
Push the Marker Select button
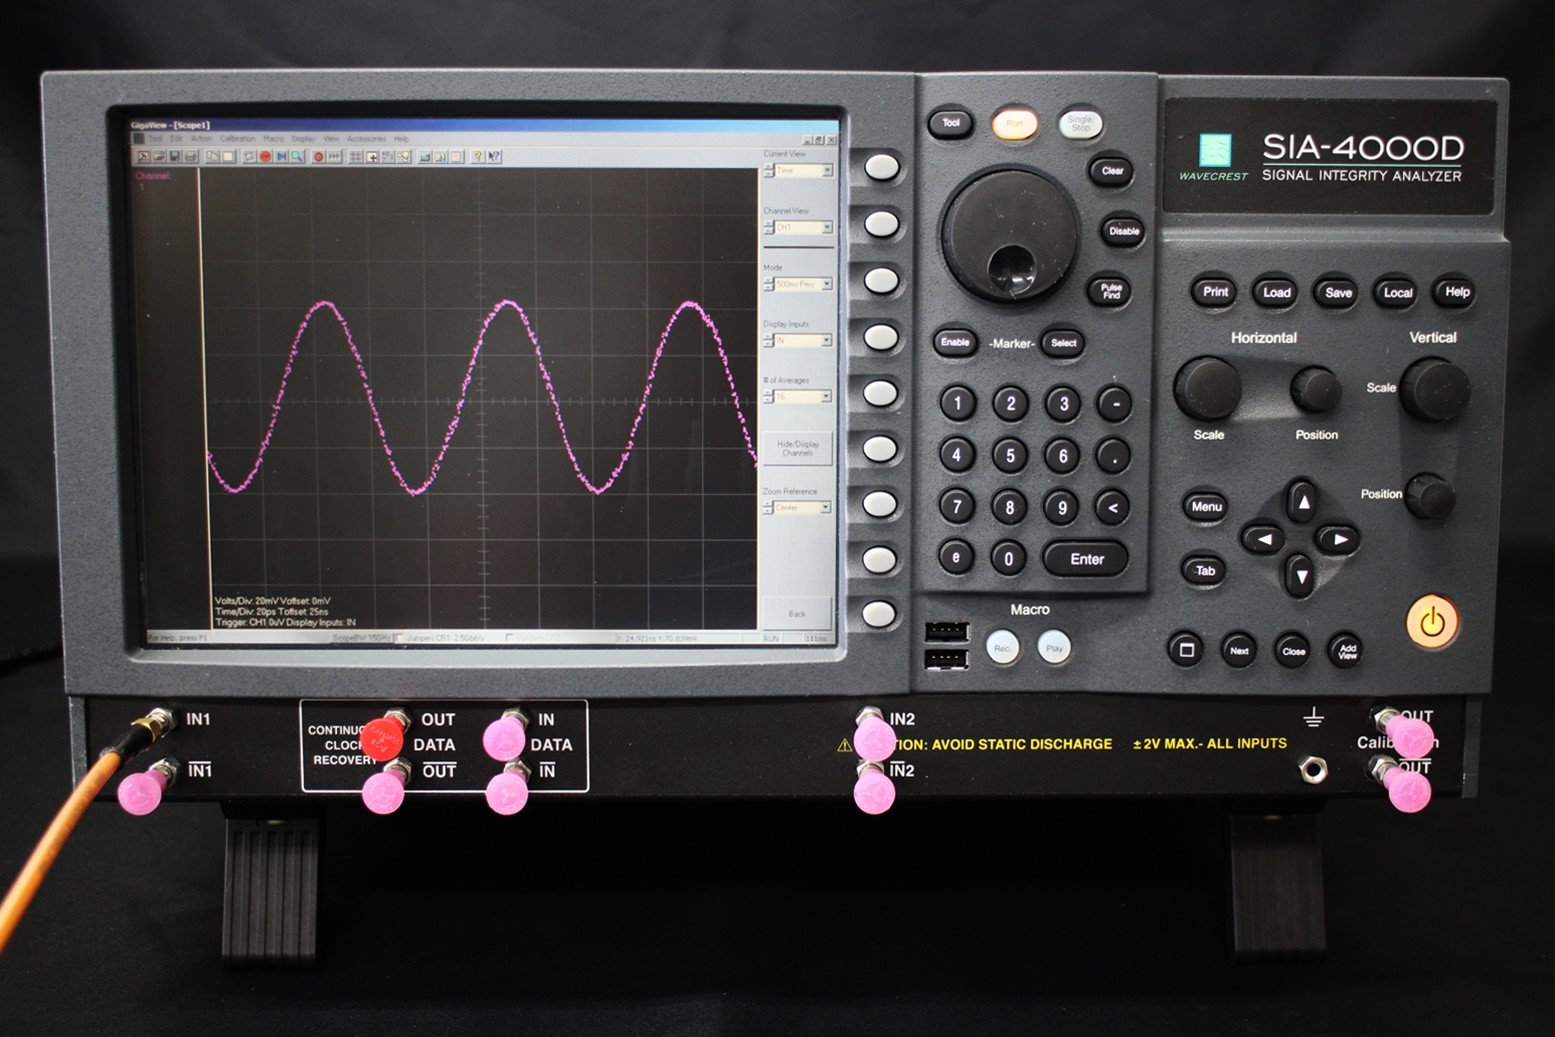(1063, 343)
